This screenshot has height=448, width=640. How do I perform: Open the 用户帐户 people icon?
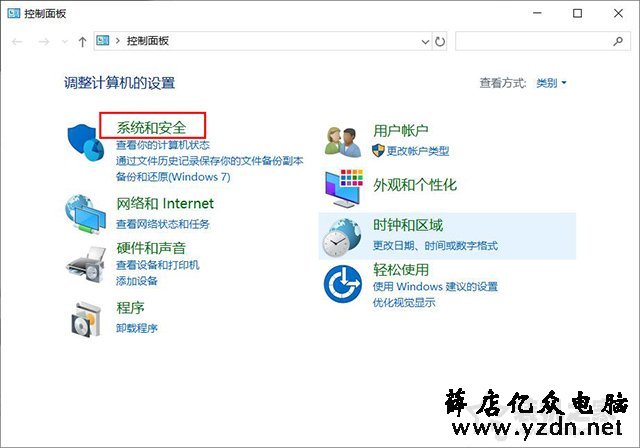tap(342, 142)
